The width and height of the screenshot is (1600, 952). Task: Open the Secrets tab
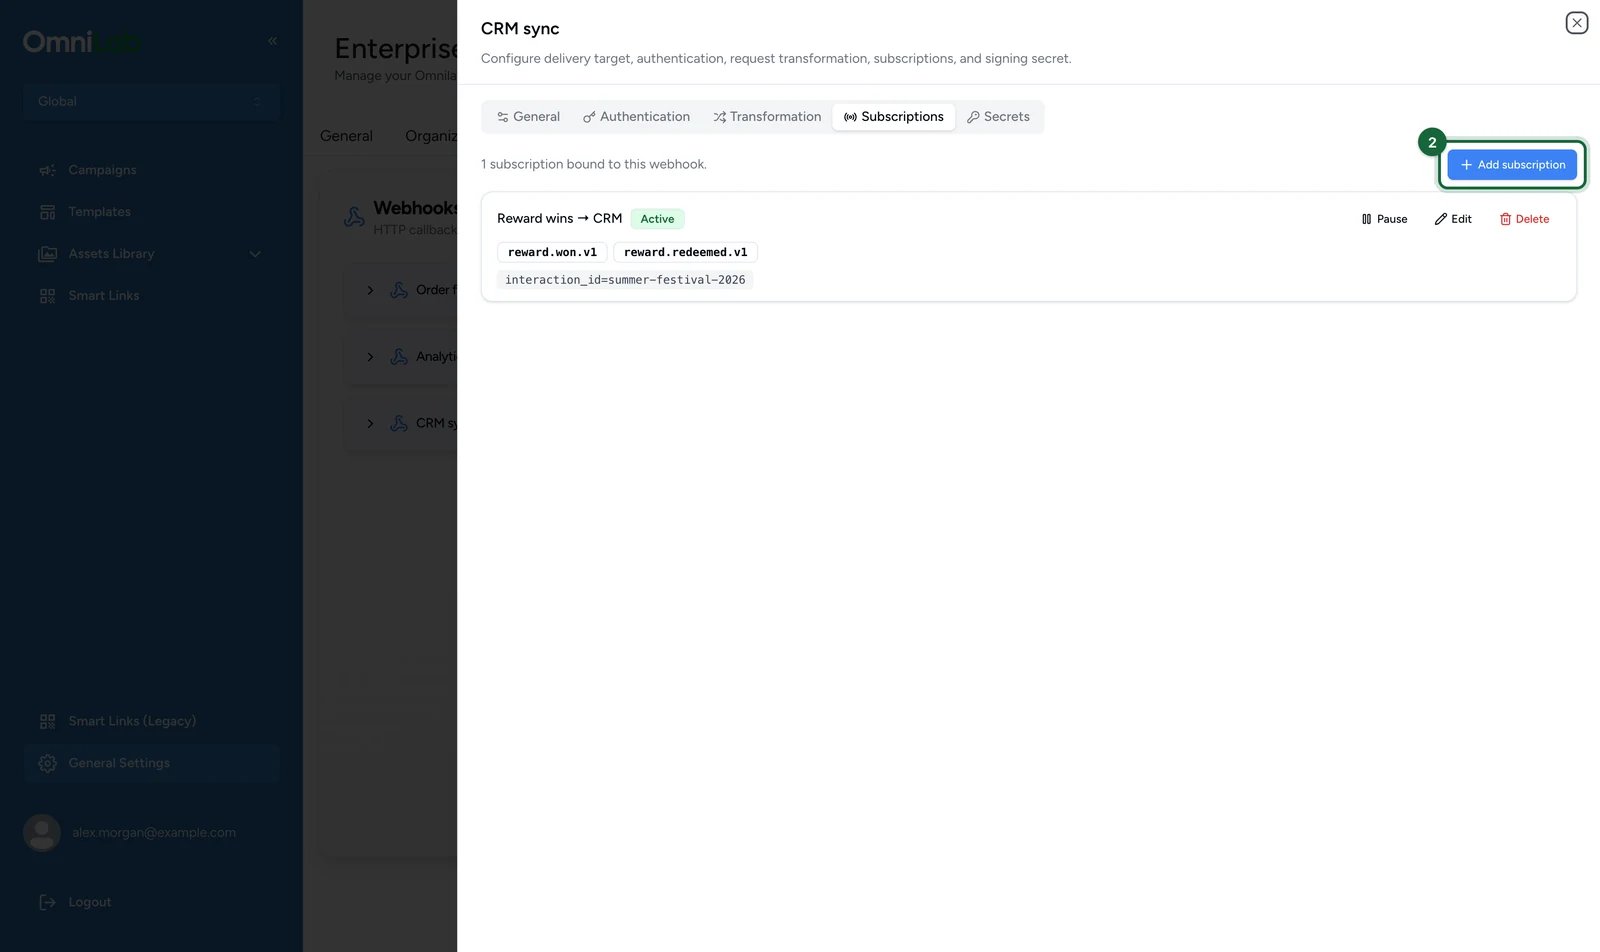pyautogui.click(x=998, y=117)
